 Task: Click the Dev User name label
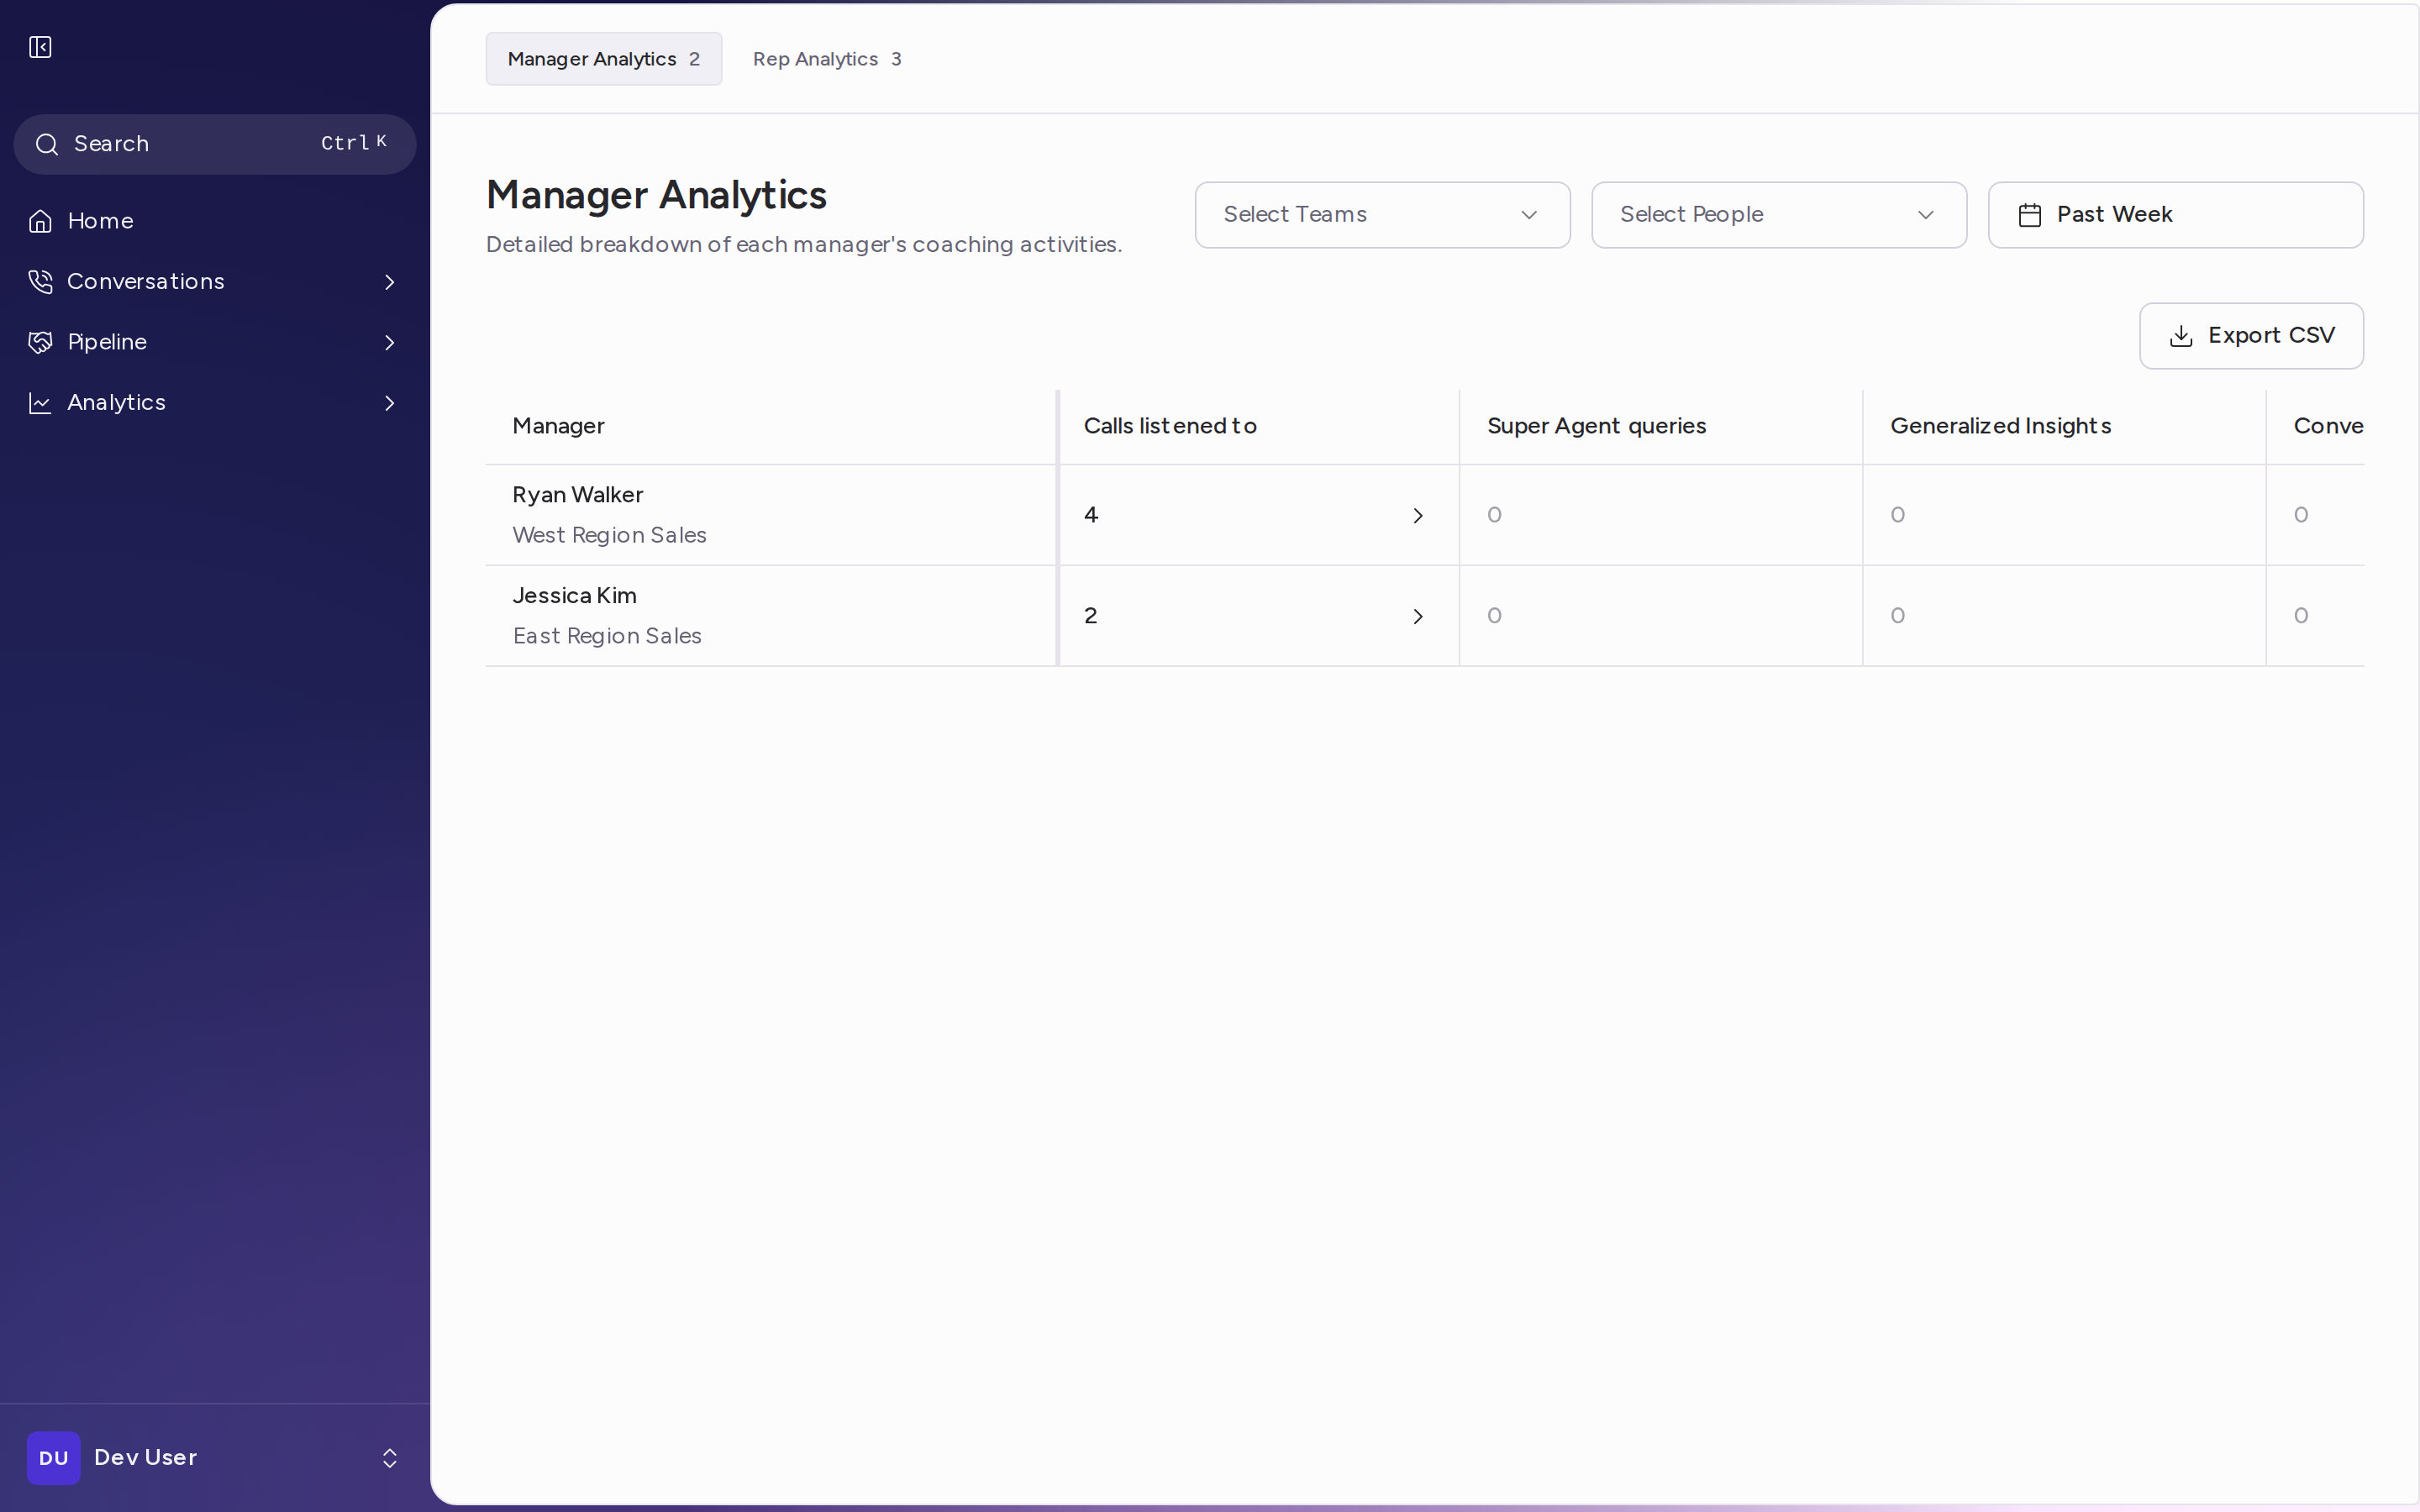[145, 1458]
